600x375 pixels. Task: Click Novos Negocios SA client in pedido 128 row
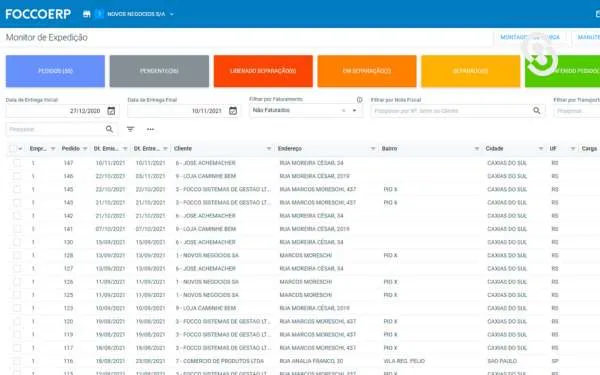coord(207,255)
